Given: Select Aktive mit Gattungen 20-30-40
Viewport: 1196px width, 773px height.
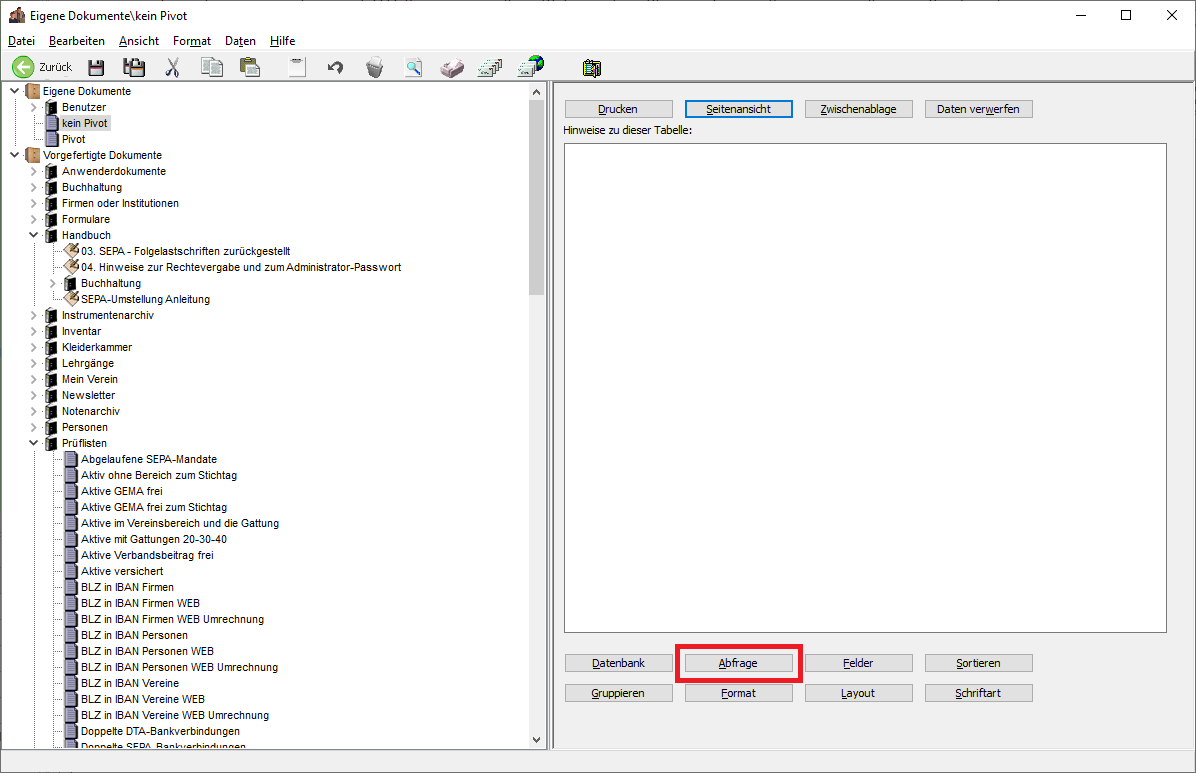Looking at the screenshot, I should click(x=154, y=539).
